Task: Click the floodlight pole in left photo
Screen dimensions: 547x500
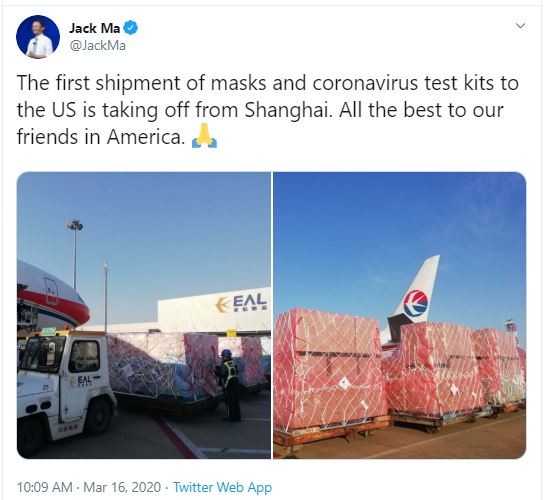Action: [75, 254]
